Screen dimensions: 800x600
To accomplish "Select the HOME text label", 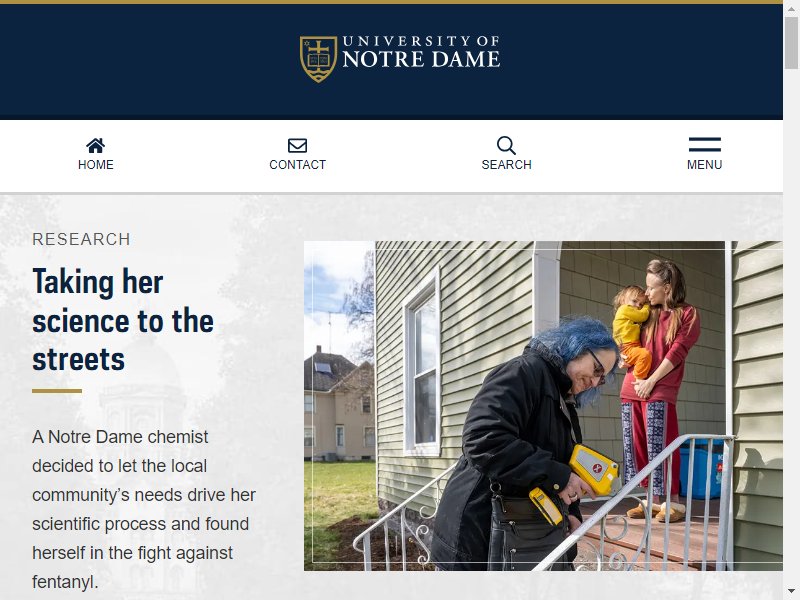I will pyautogui.click(x=95, y=165).
